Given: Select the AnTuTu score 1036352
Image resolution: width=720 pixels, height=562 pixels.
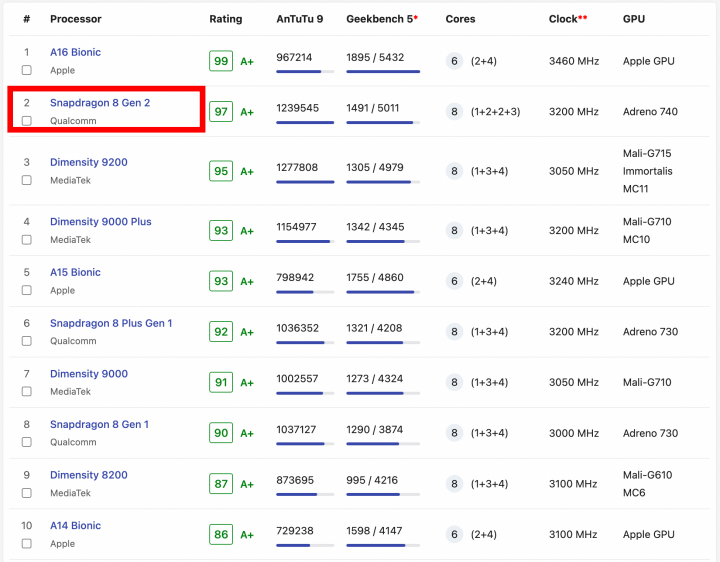Looking at the screenshot, I should [x=297, y=328].
